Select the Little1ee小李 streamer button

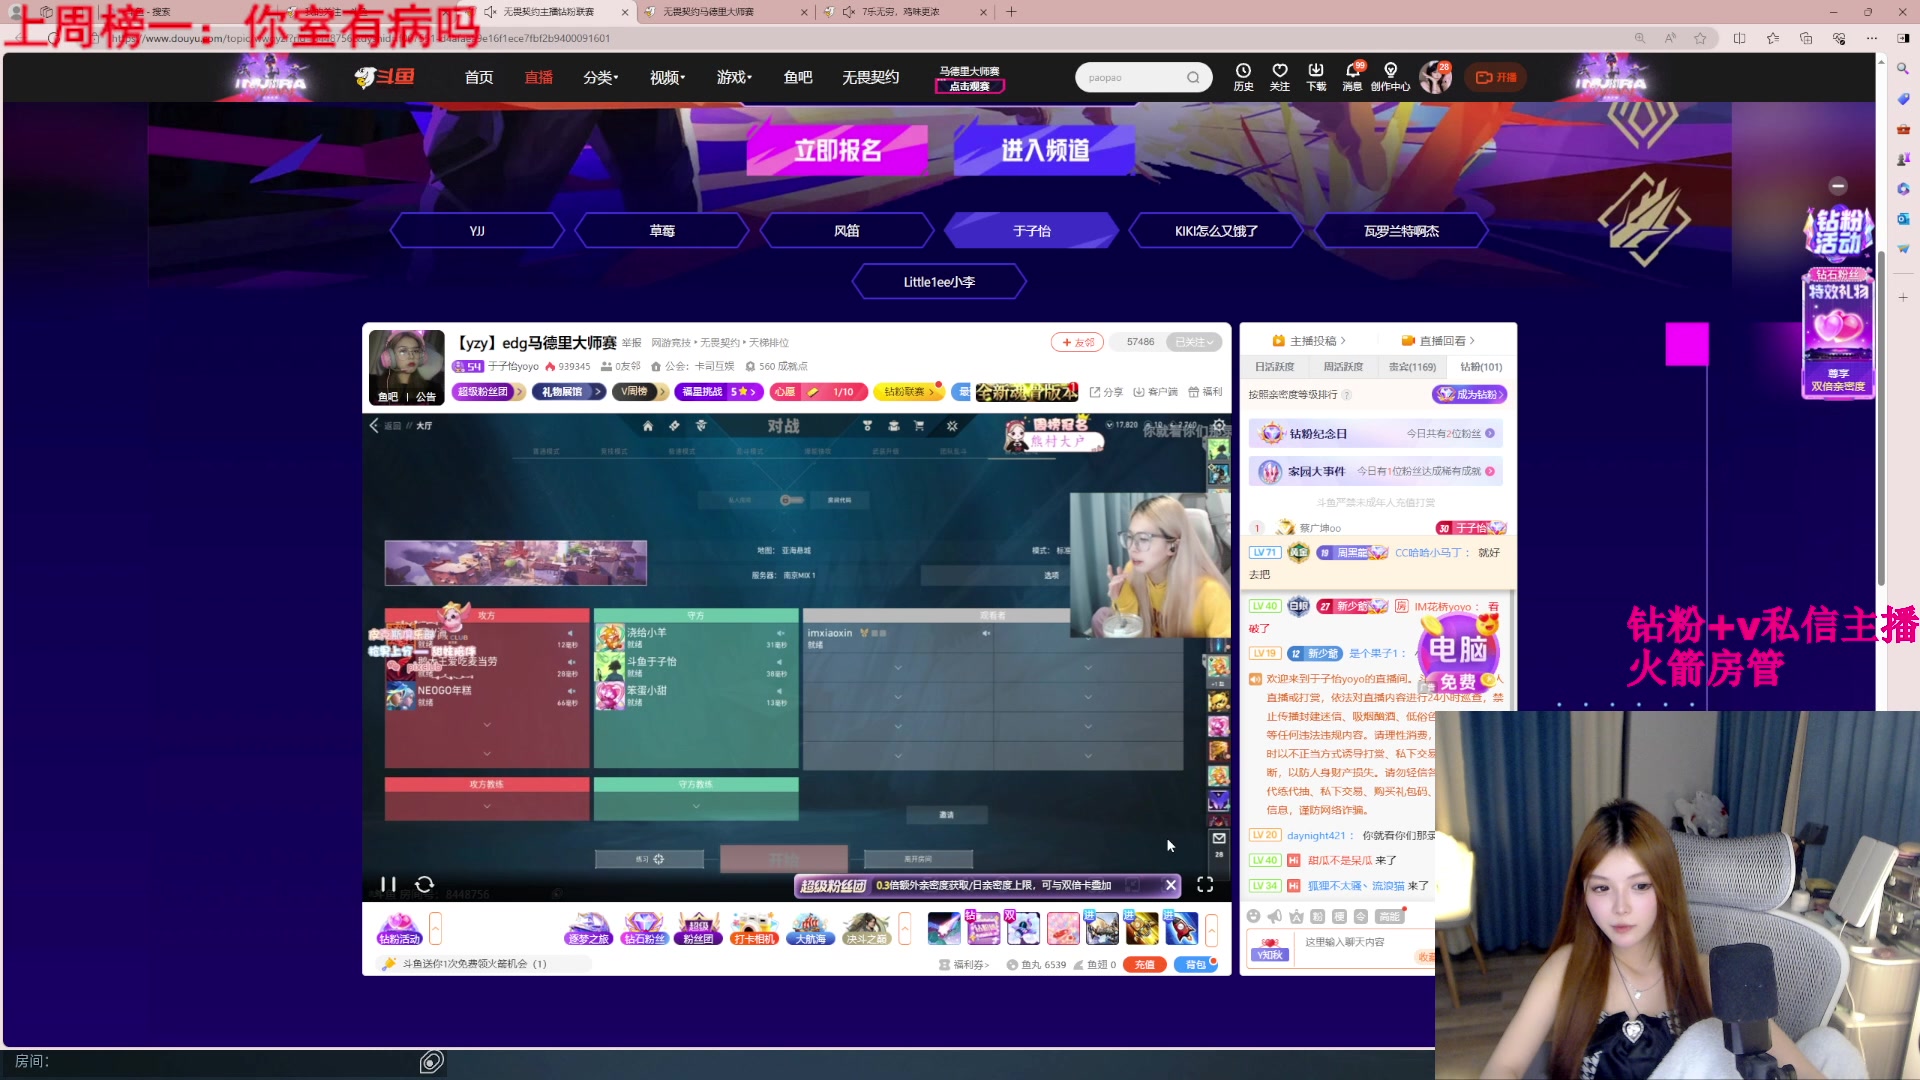(x=939, y=282)
